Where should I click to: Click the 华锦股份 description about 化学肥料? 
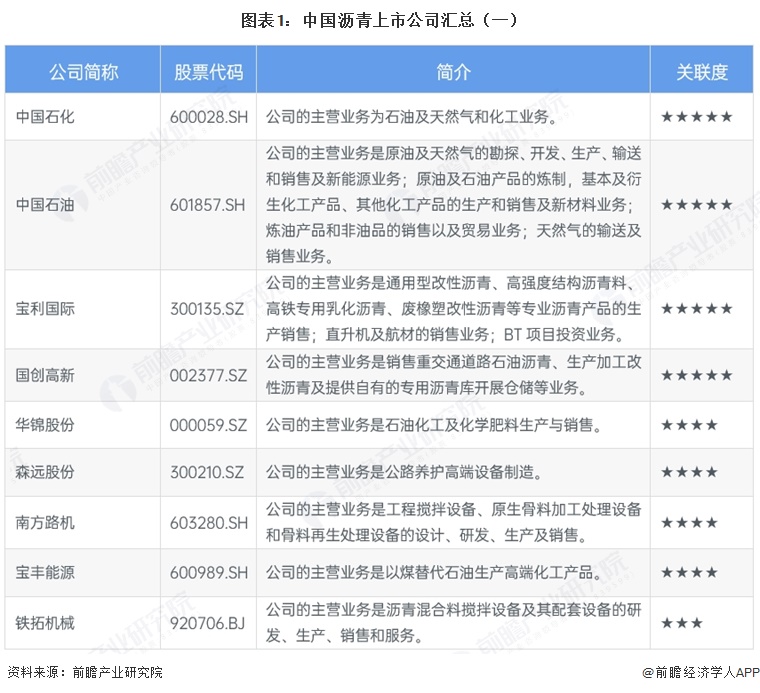(x=434, y=425)
